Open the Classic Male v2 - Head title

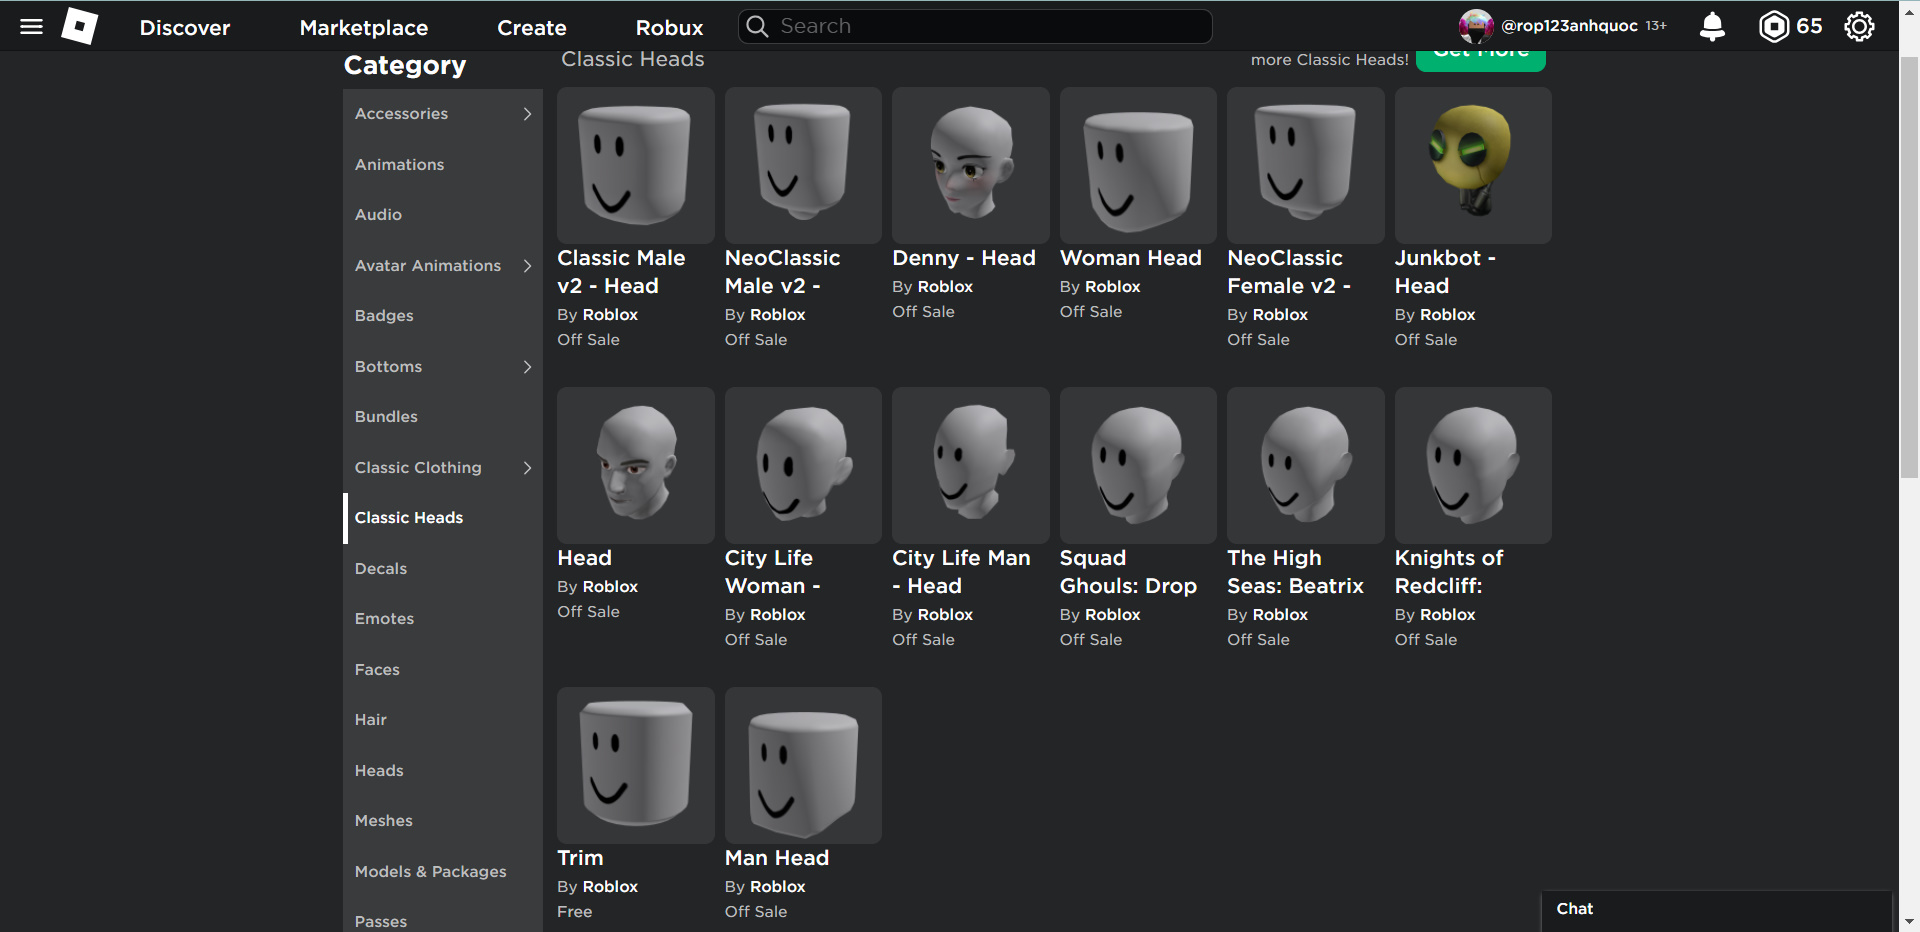coord(621,272)
